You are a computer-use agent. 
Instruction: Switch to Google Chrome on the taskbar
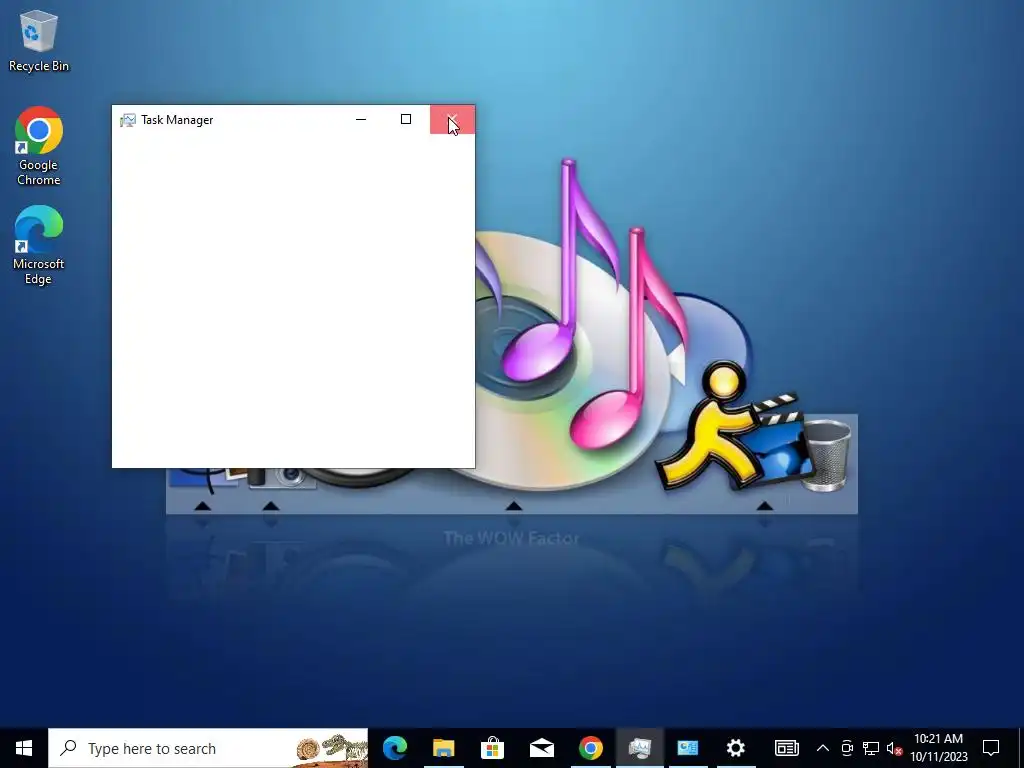(590, 748)
